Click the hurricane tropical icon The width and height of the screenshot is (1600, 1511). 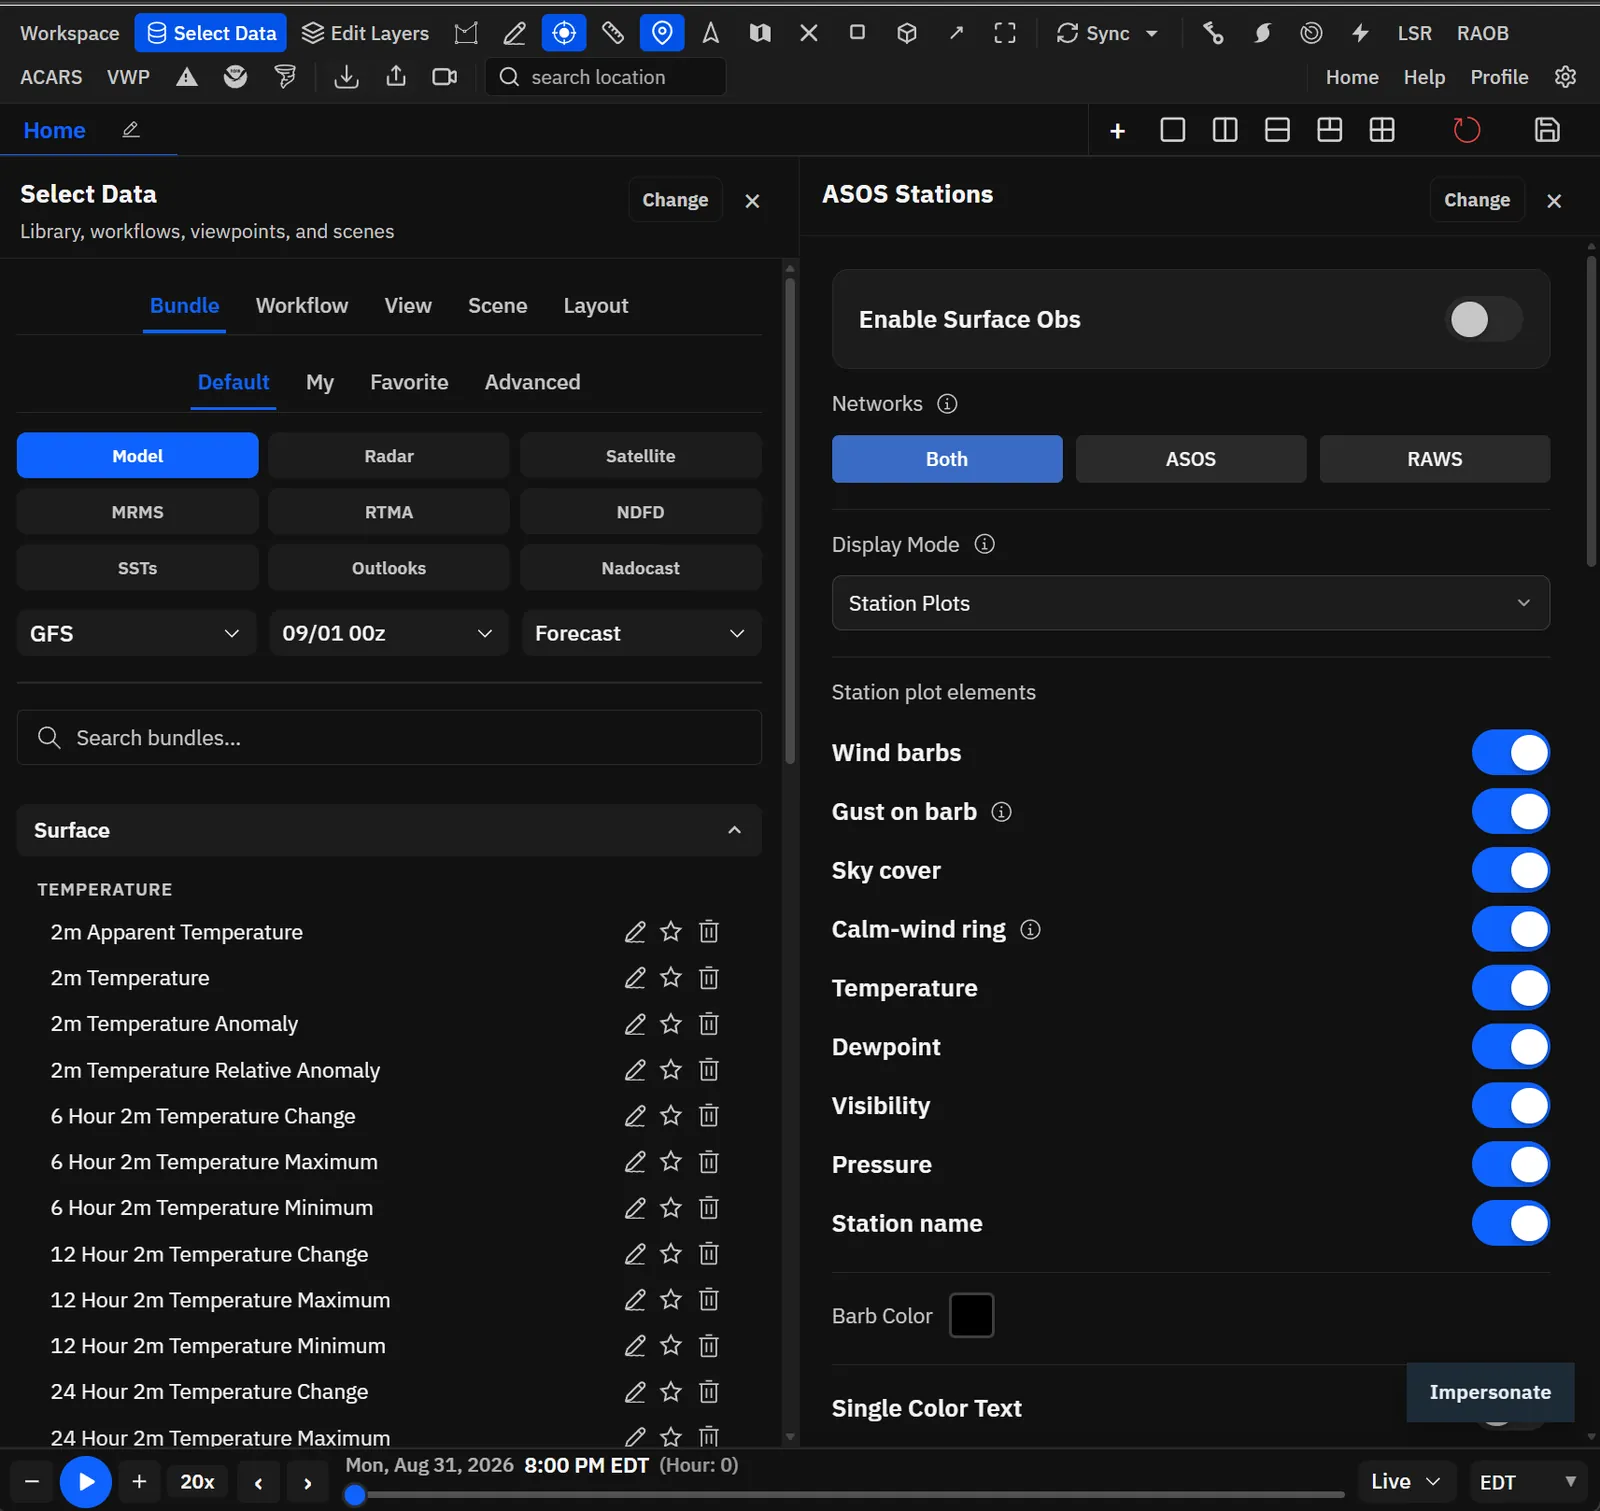point(1263,33)
